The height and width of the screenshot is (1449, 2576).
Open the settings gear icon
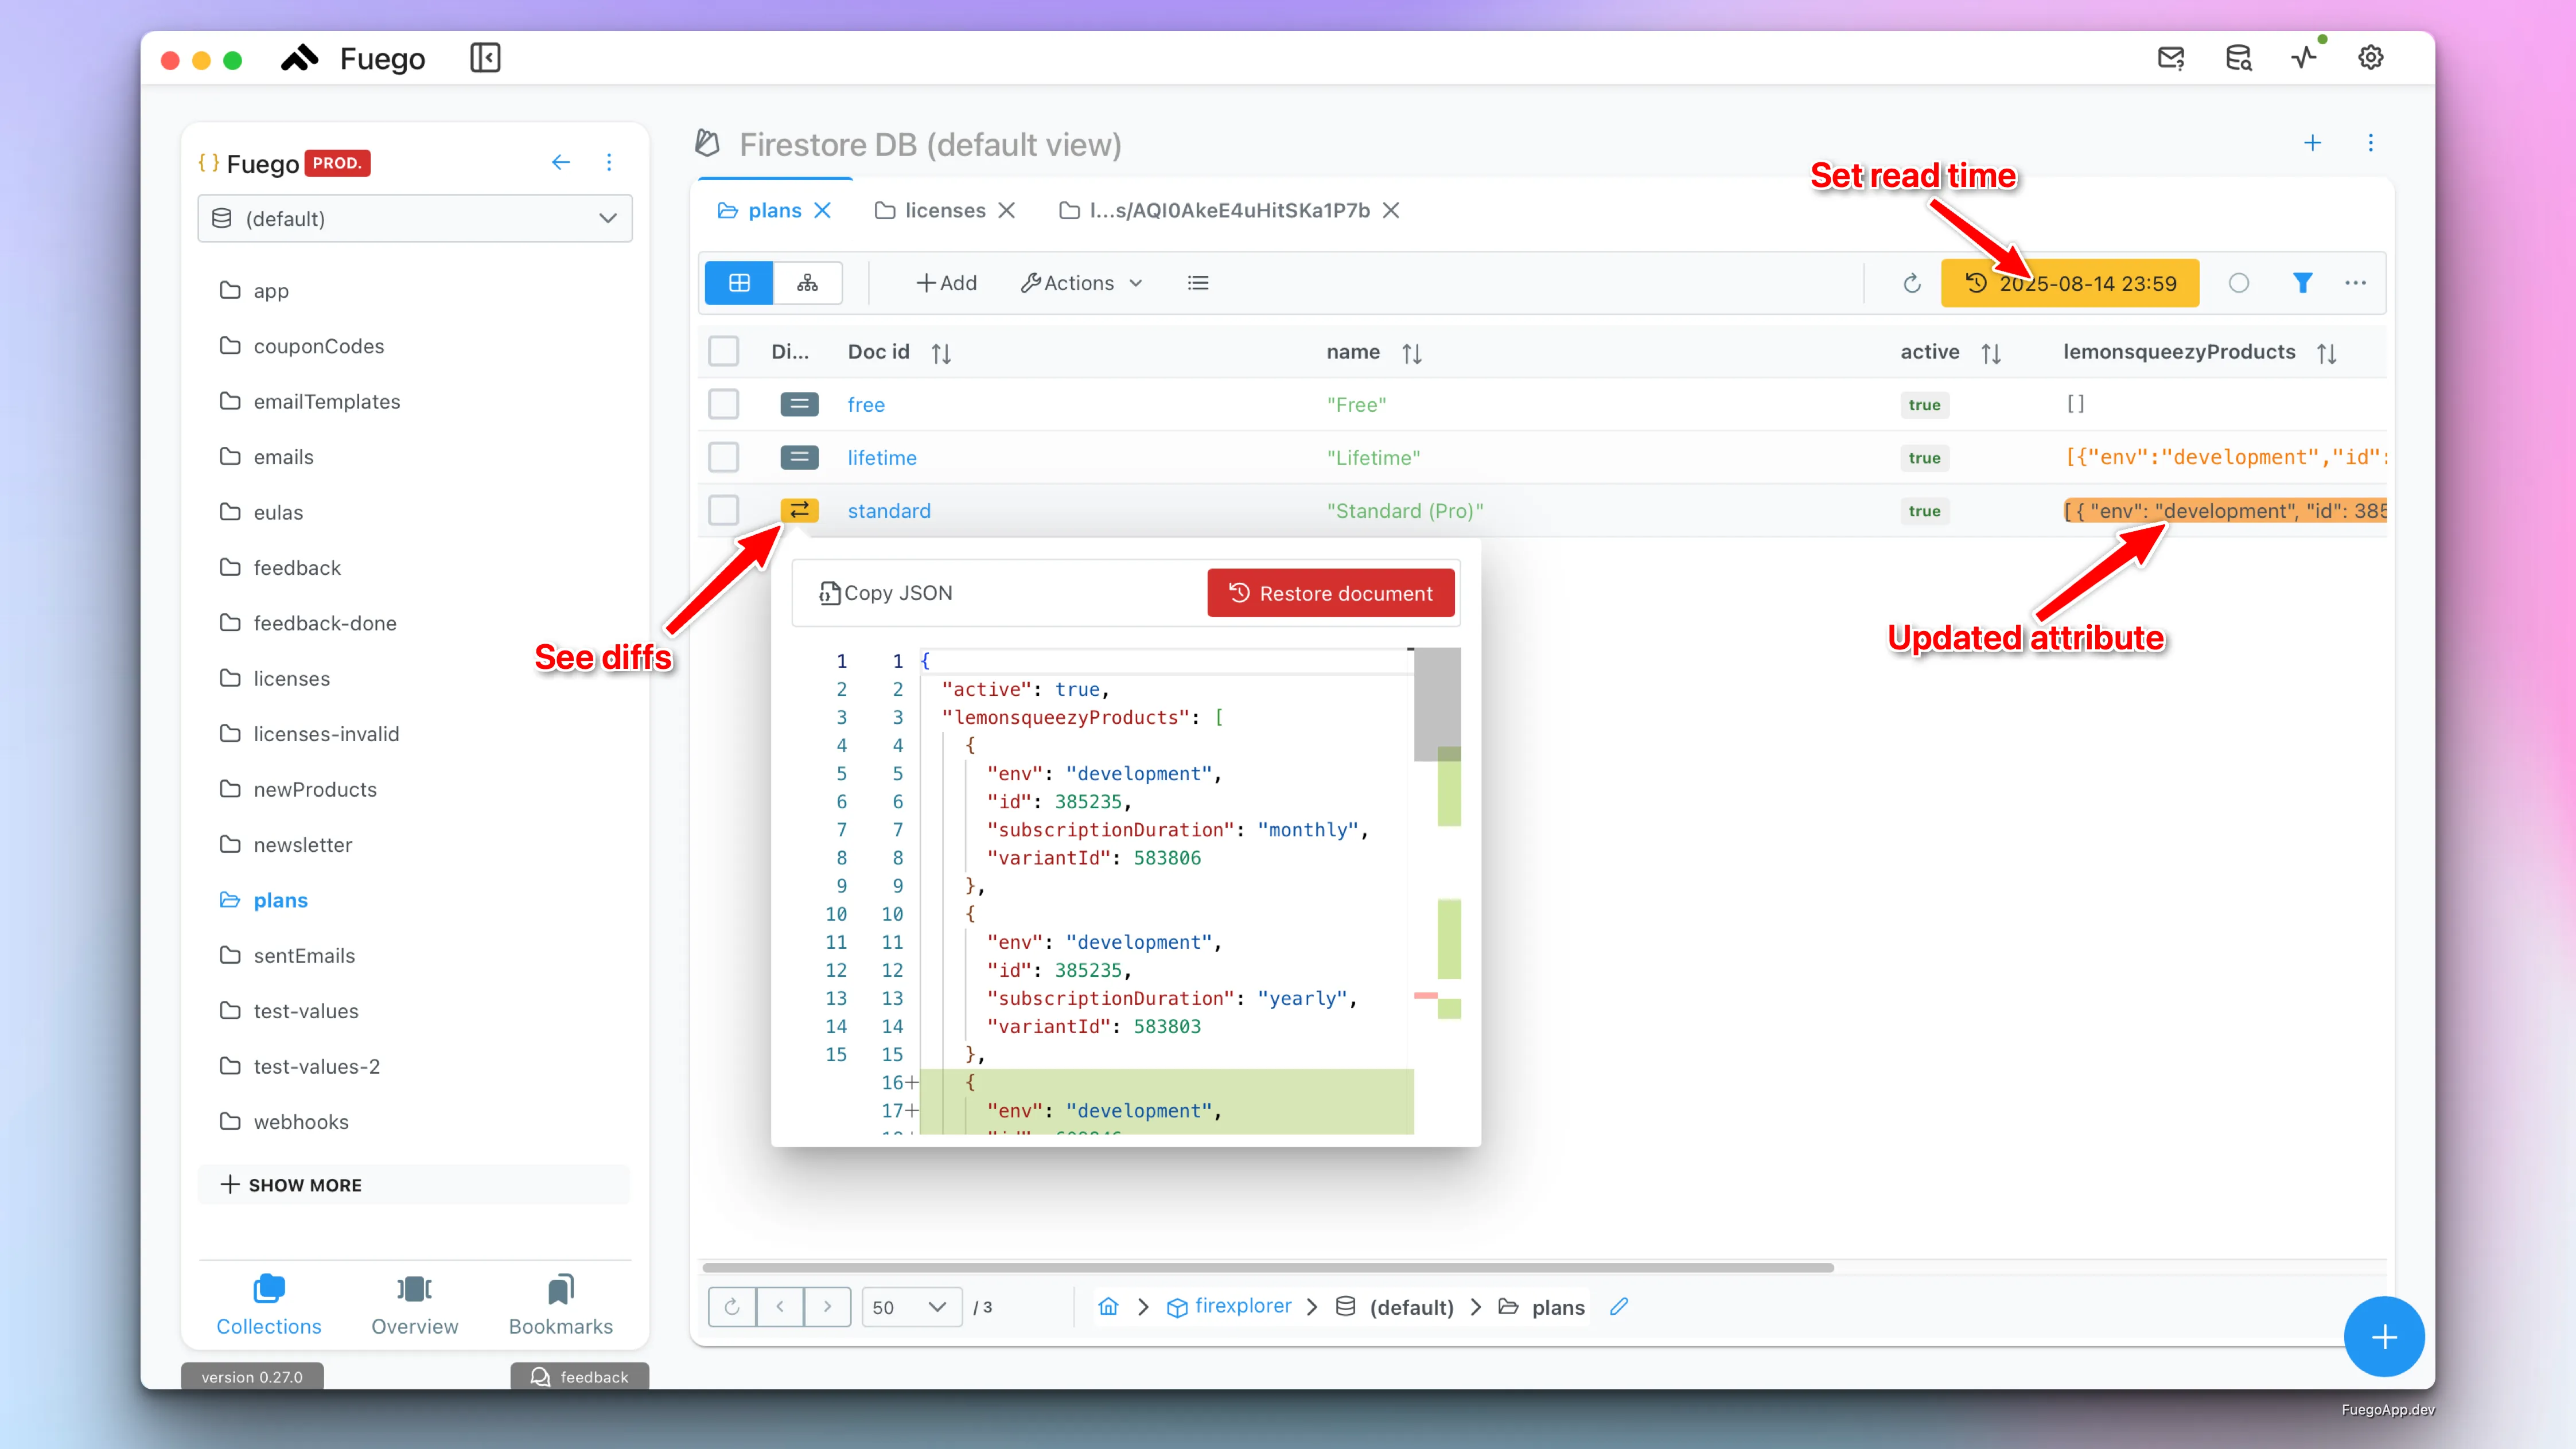pos(2370,57)
